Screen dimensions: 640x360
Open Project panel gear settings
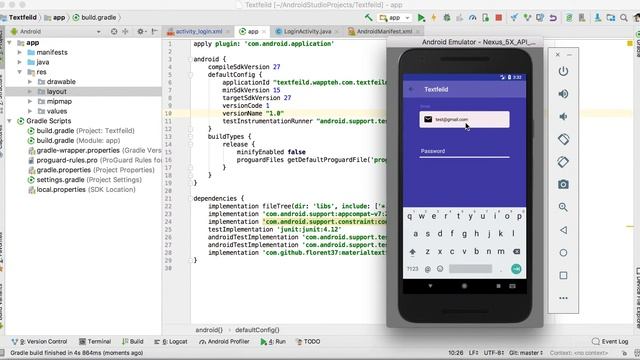[x=141, y=31]
